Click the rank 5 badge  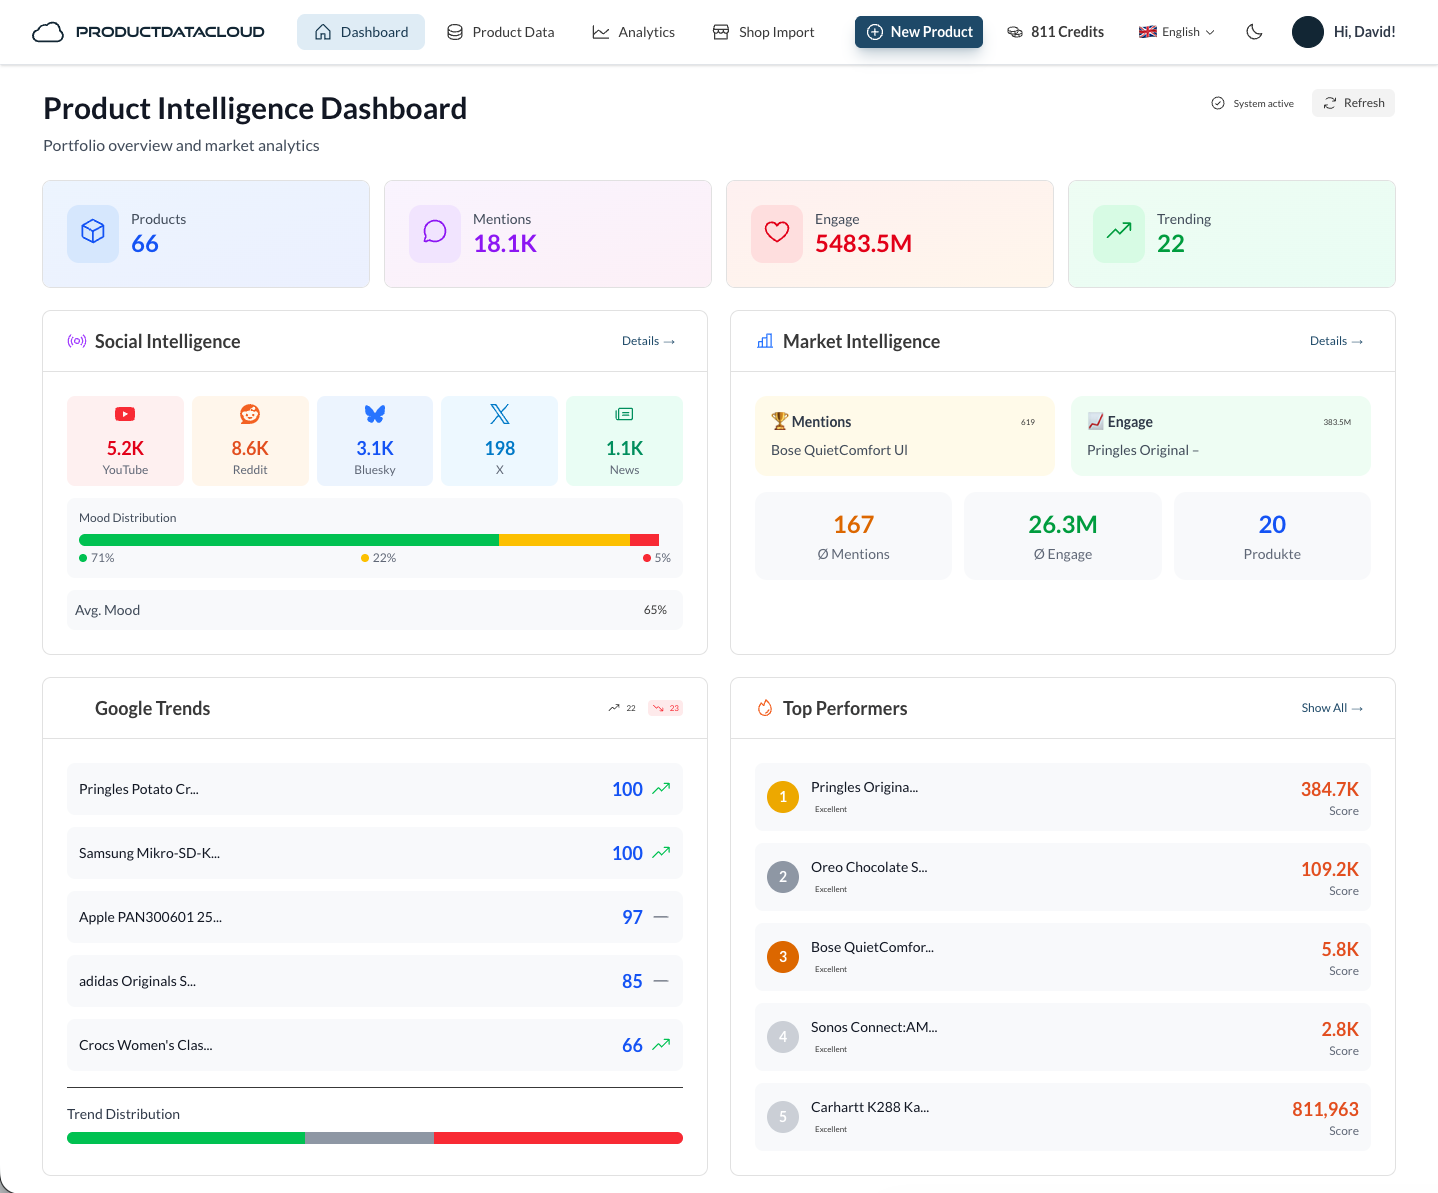(783, 1117)
